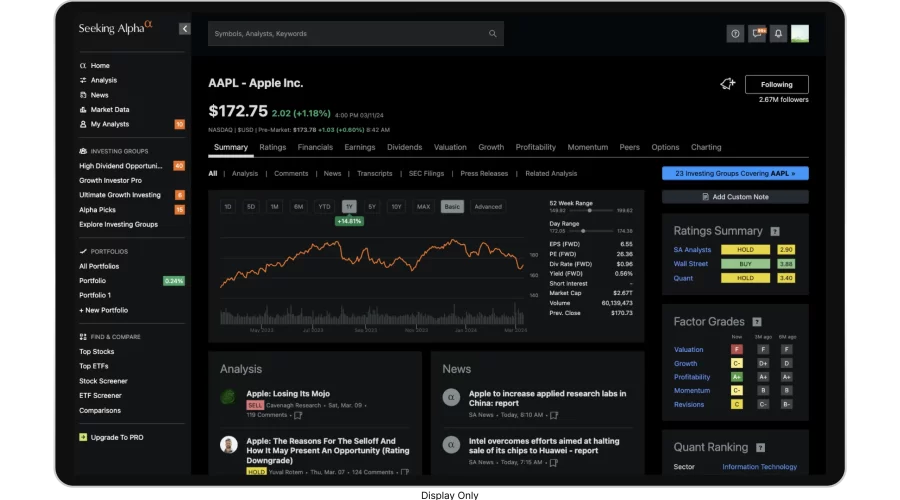Open the Wall Street rating link
The image size is (900, 500).
pos(690,264)
